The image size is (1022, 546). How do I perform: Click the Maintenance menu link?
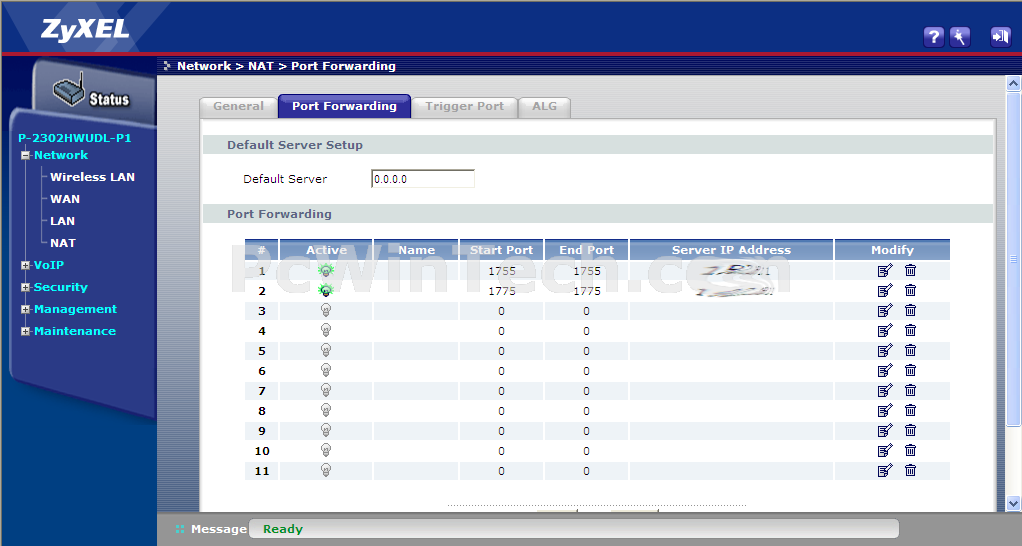75,331
